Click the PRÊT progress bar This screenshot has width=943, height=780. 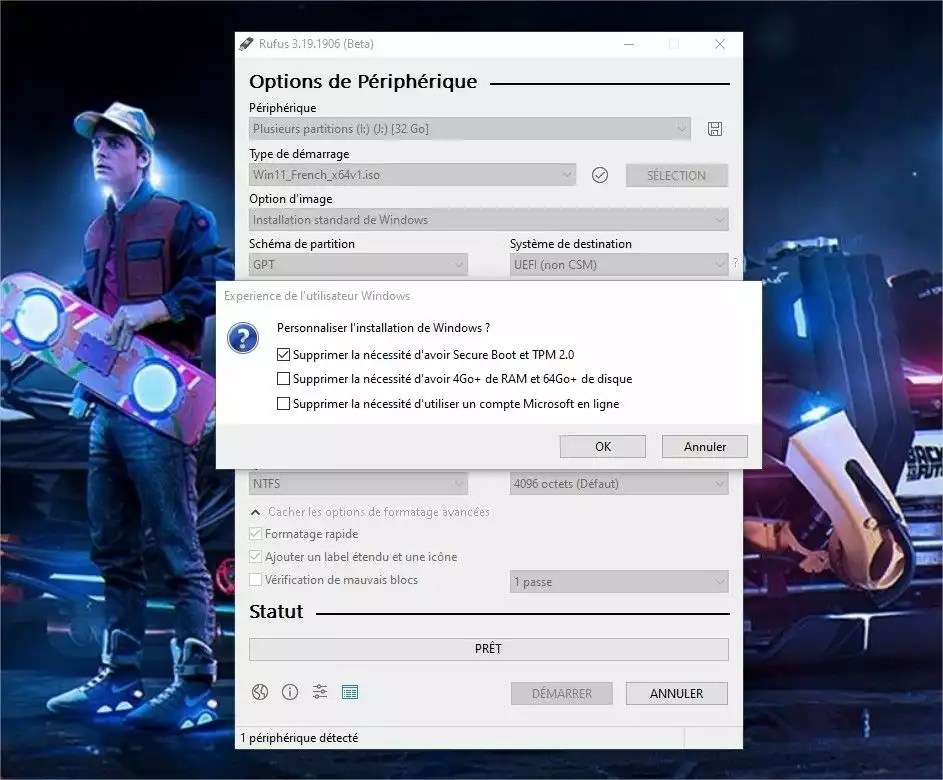coord(488,649)
